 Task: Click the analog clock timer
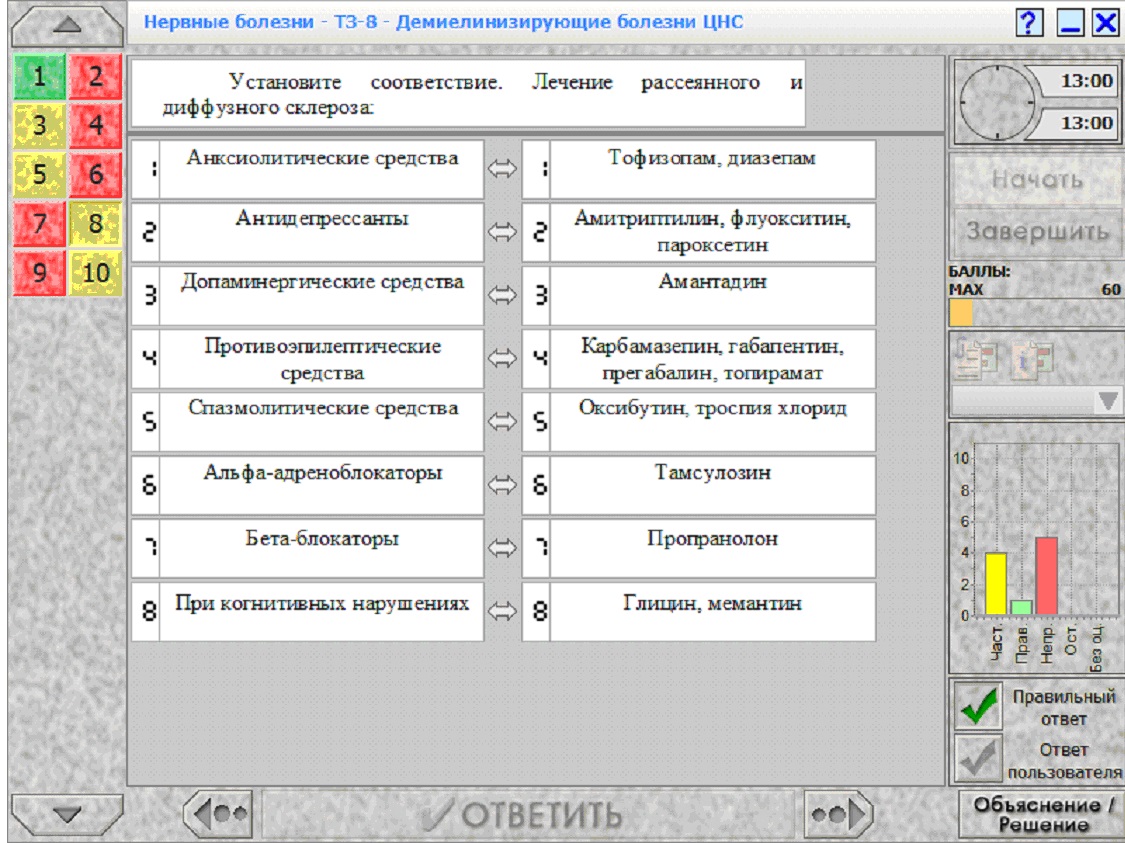[x=996, y=103]
